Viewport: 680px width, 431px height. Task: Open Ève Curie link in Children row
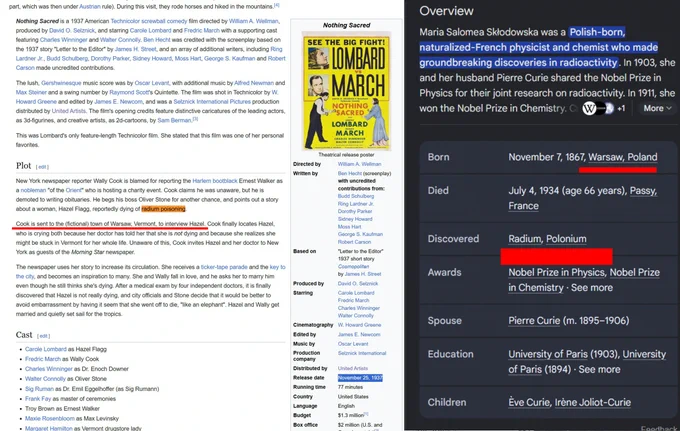coord(530,402)
